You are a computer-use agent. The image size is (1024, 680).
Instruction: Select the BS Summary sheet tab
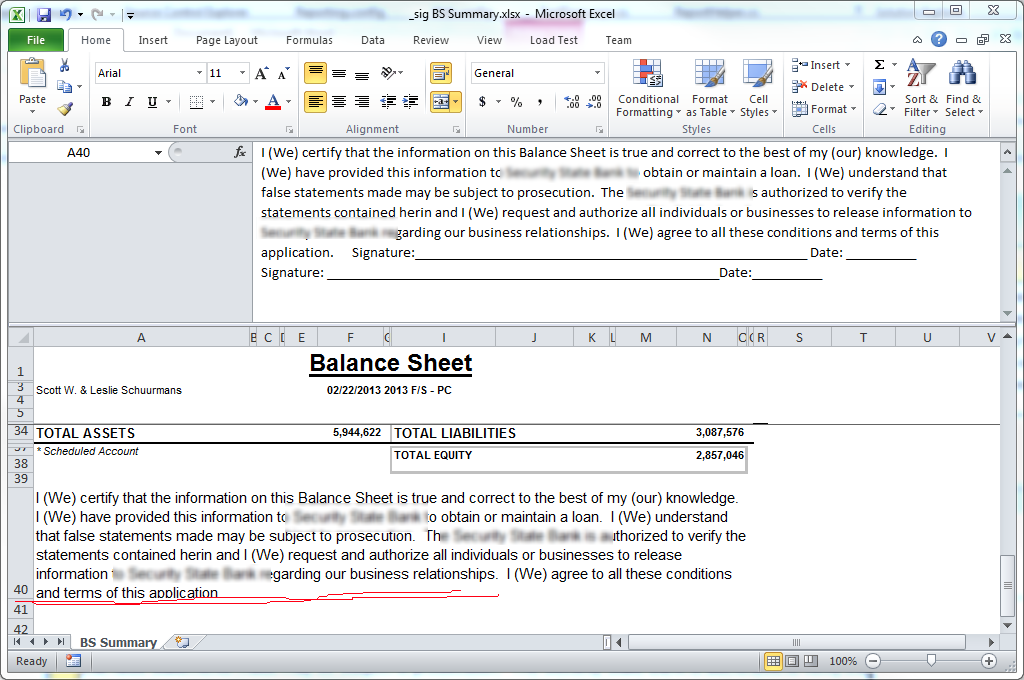118,642
